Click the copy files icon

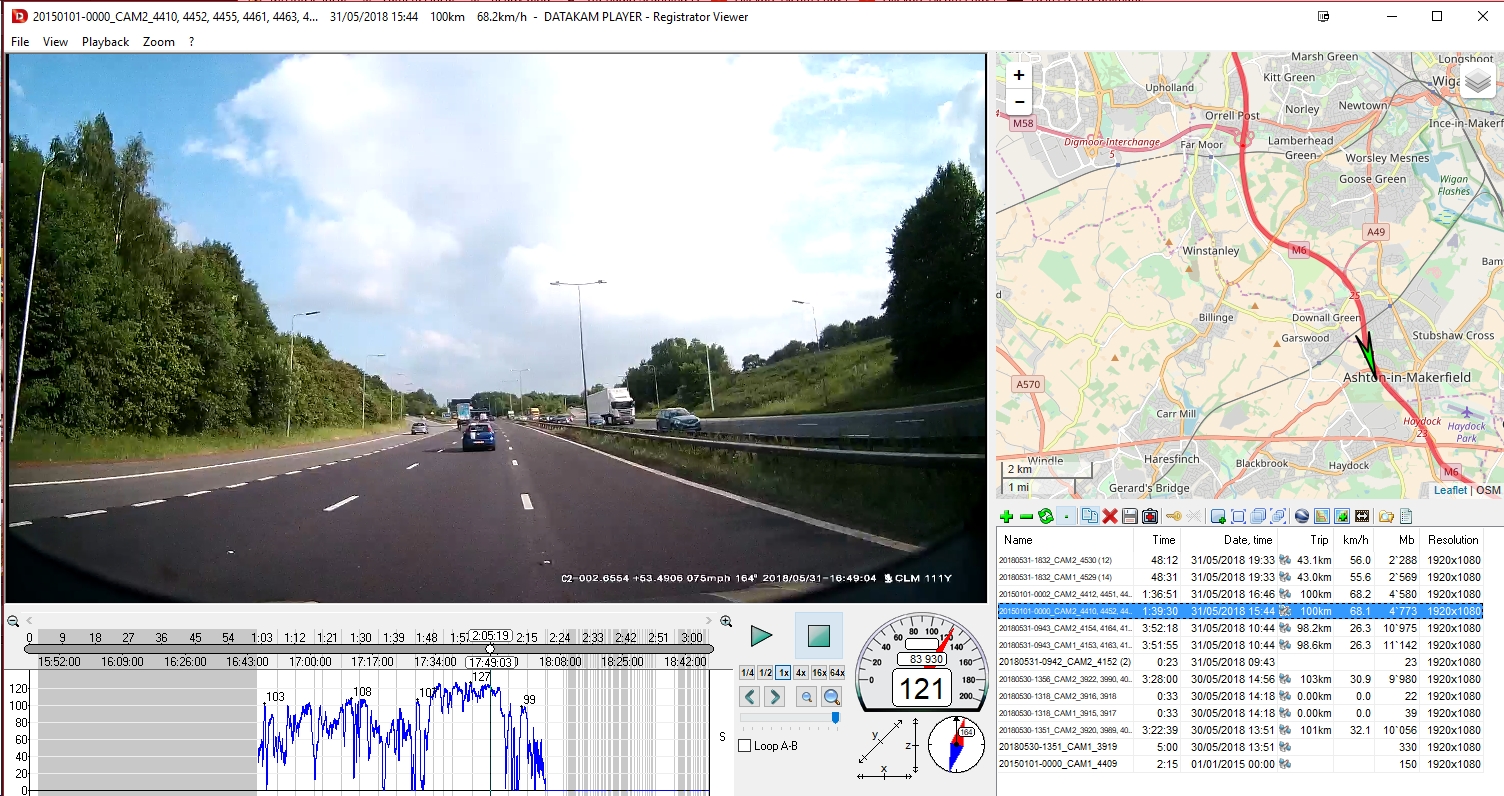pyautogui.click(x=1090, y=516)
